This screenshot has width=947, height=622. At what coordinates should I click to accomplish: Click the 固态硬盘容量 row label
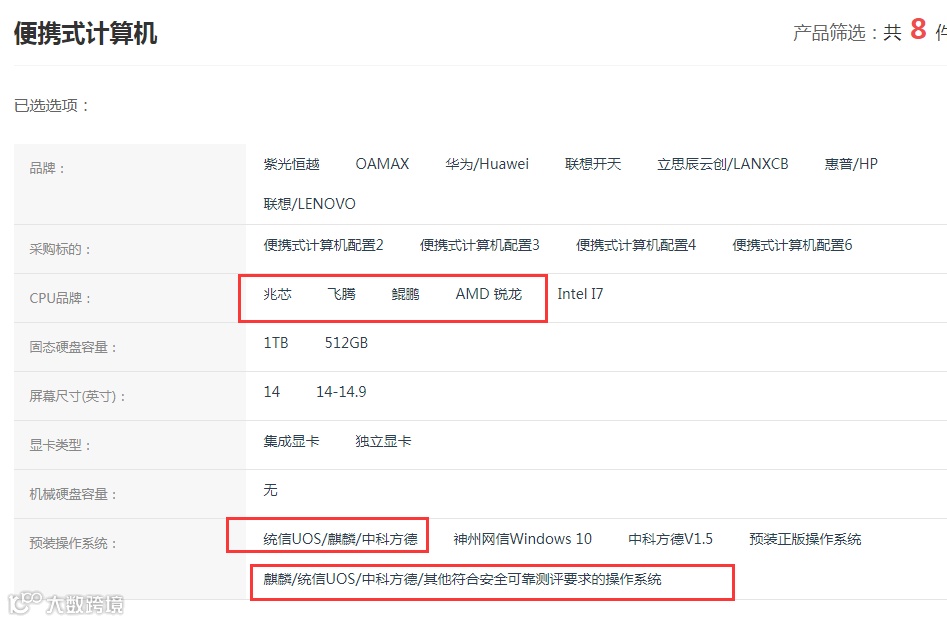click(x=72, y=347)
